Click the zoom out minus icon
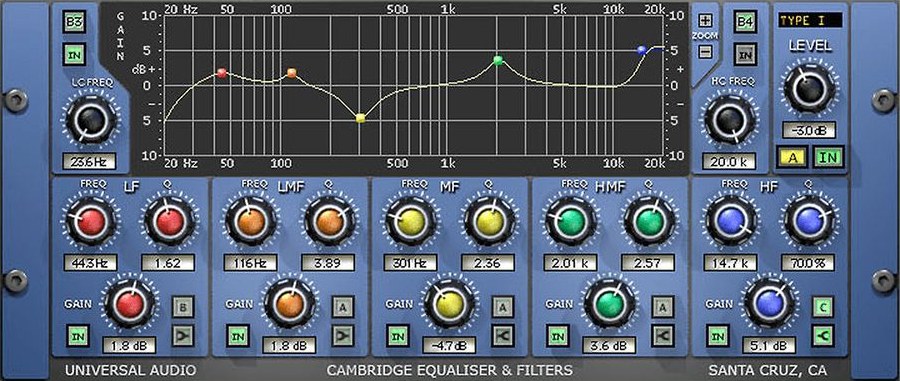The height and width of the screenshot is (381, 900). point(705,51)
